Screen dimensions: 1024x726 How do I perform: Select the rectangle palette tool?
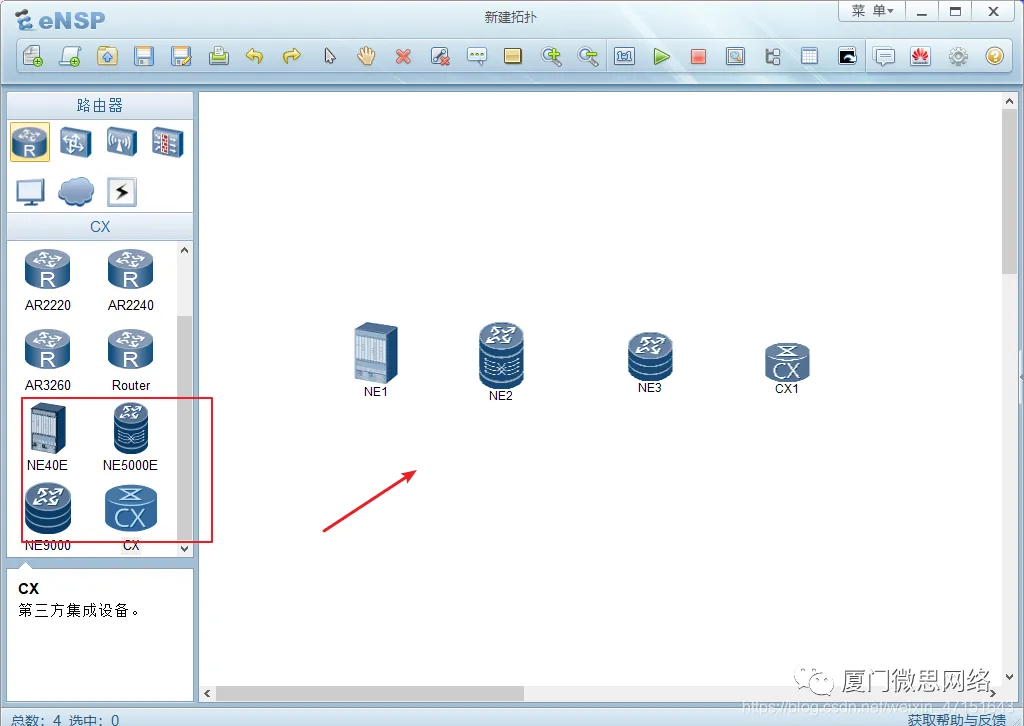[x=513, y=56]
